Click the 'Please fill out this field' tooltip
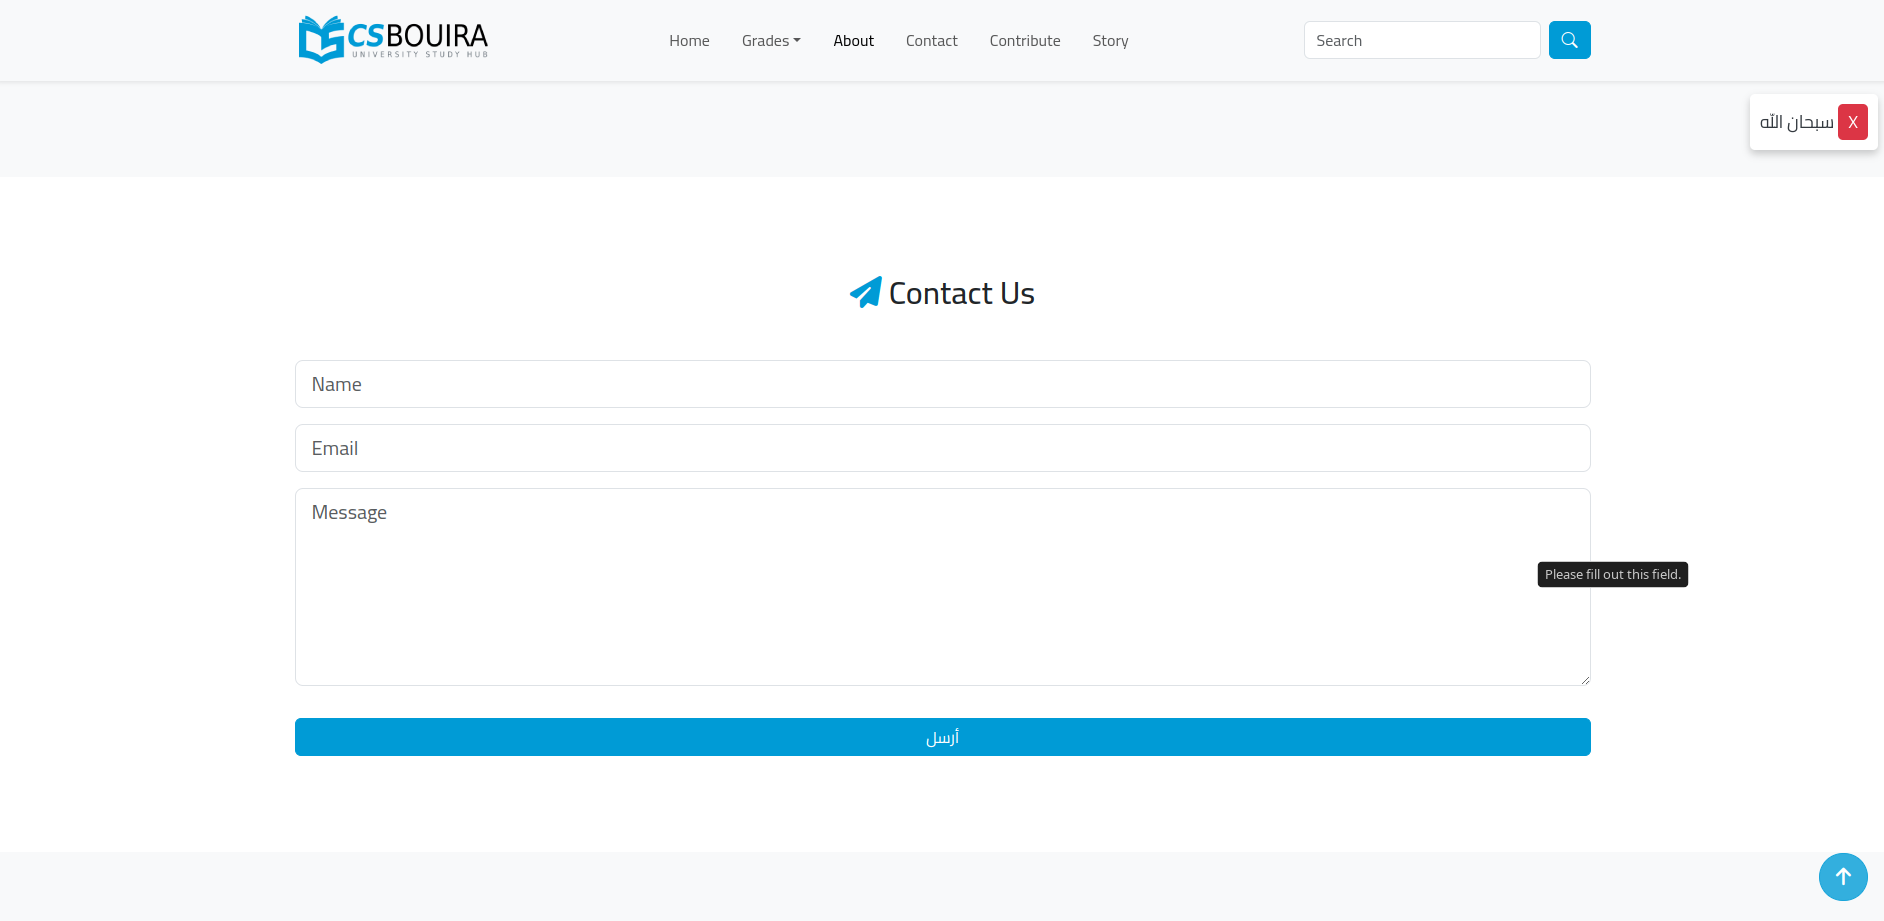 (x=1612, y=574)
